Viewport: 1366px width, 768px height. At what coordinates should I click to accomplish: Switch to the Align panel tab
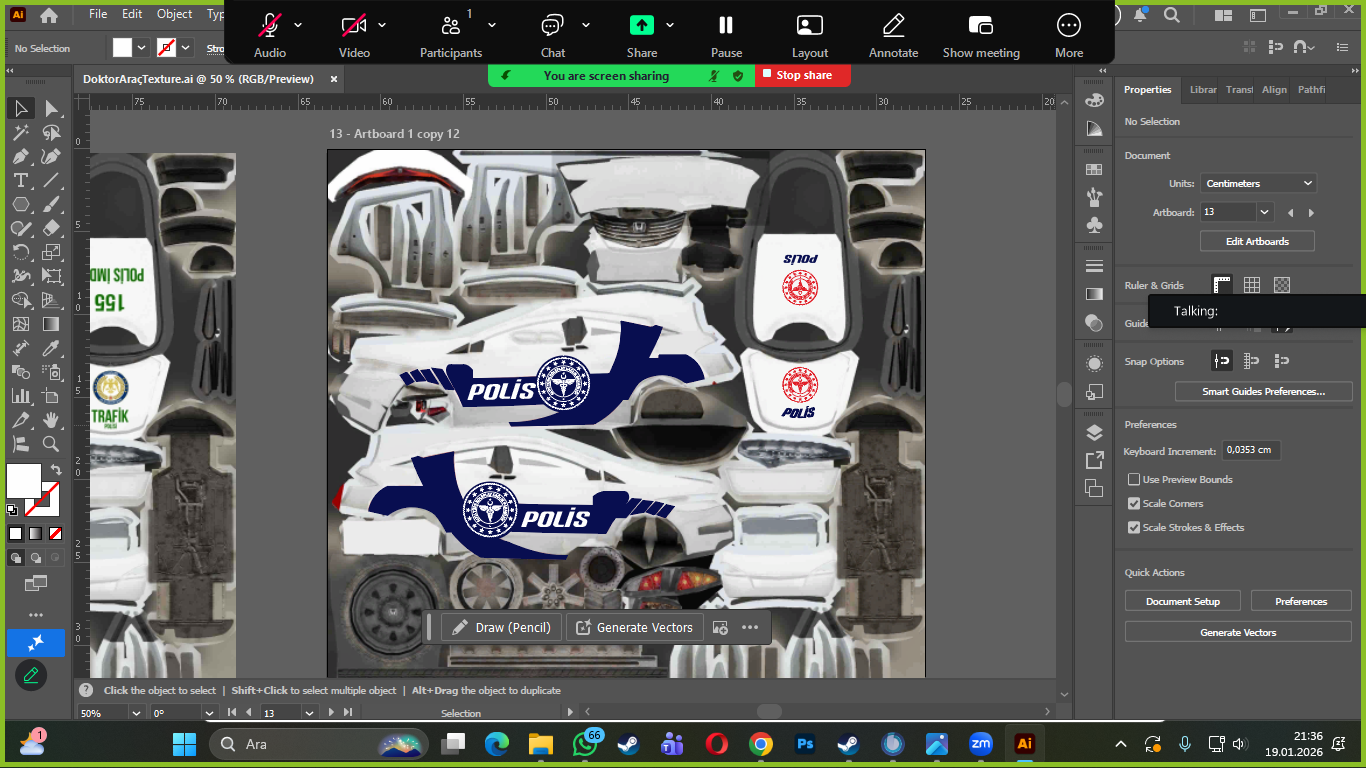[1274, 90]
